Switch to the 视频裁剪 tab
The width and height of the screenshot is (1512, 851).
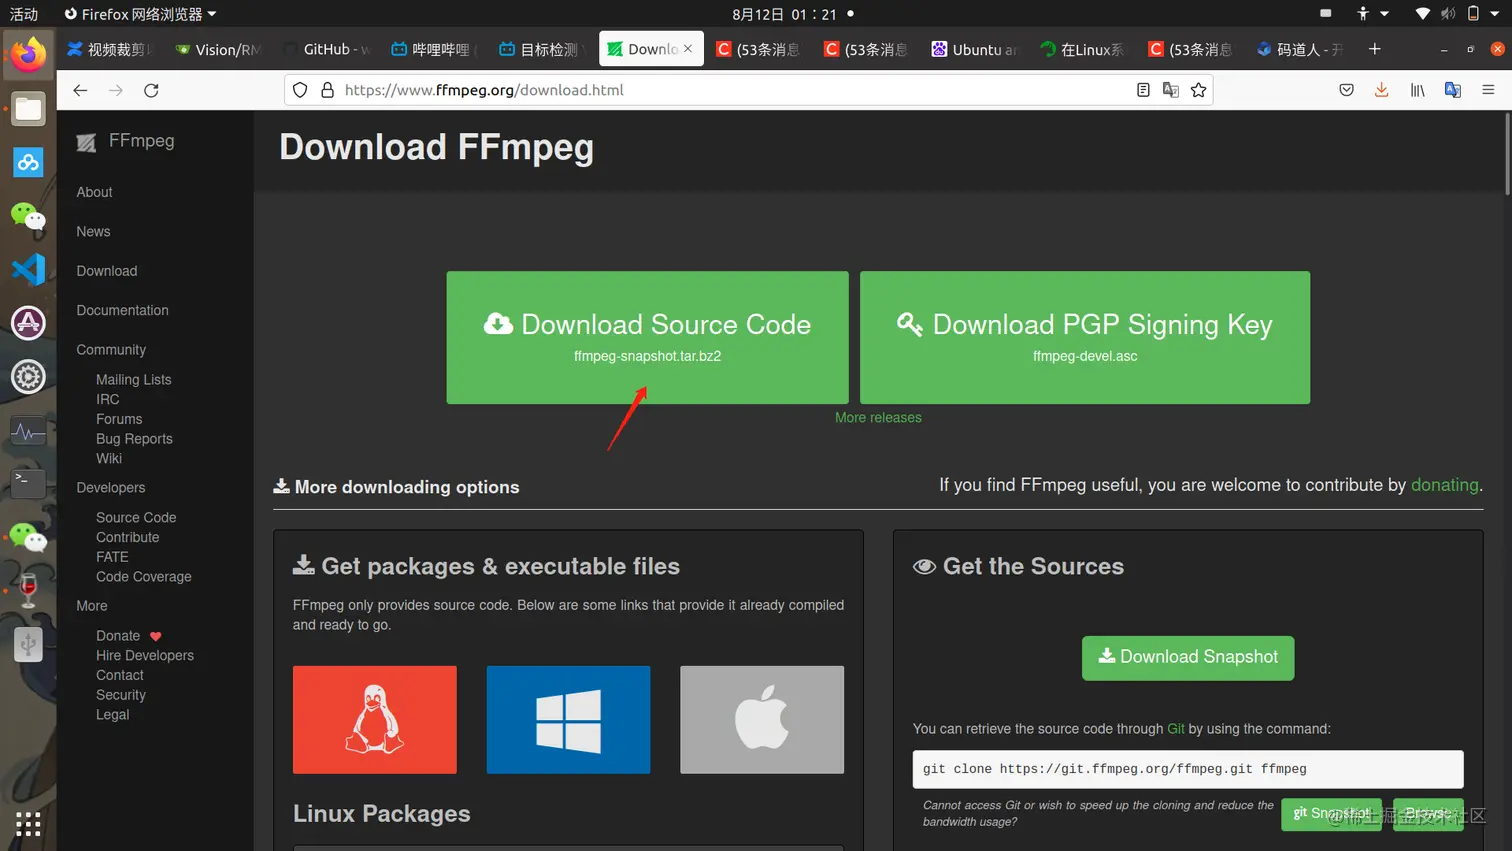coord(109,49)
